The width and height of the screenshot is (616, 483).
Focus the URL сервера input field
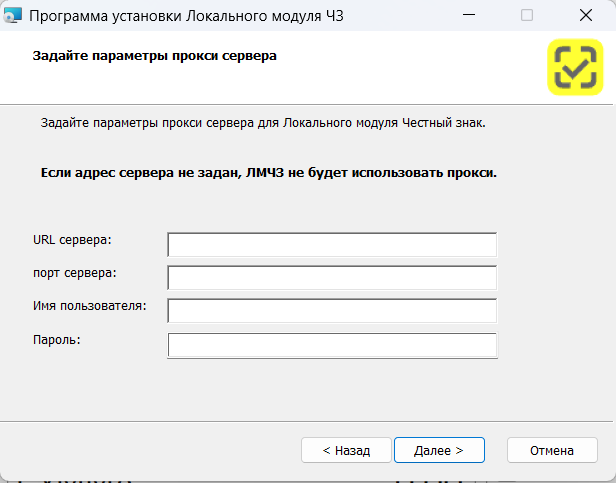[332, 244]
